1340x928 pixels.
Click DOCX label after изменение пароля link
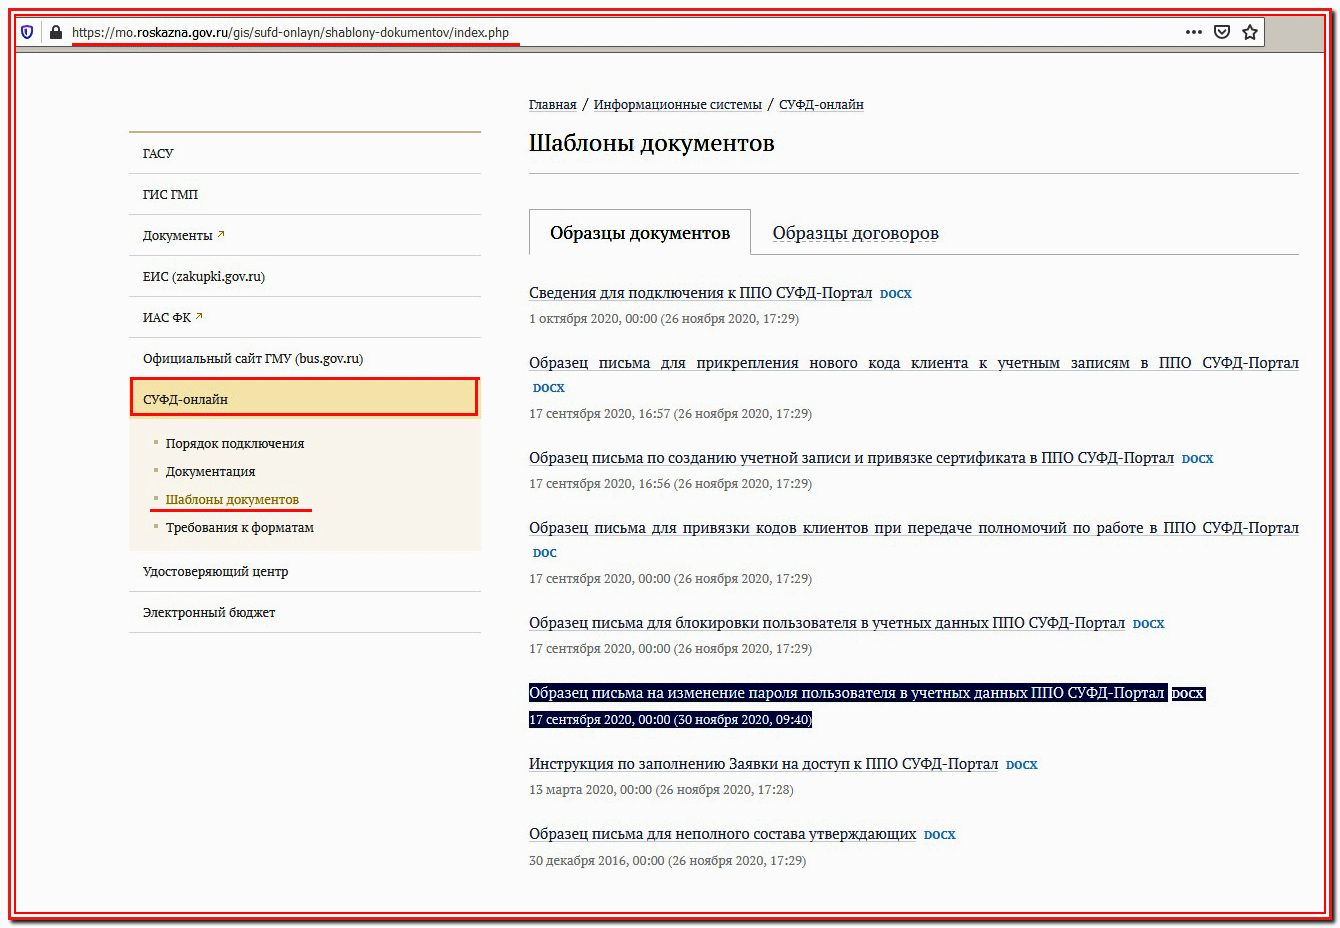(1188, 694)
